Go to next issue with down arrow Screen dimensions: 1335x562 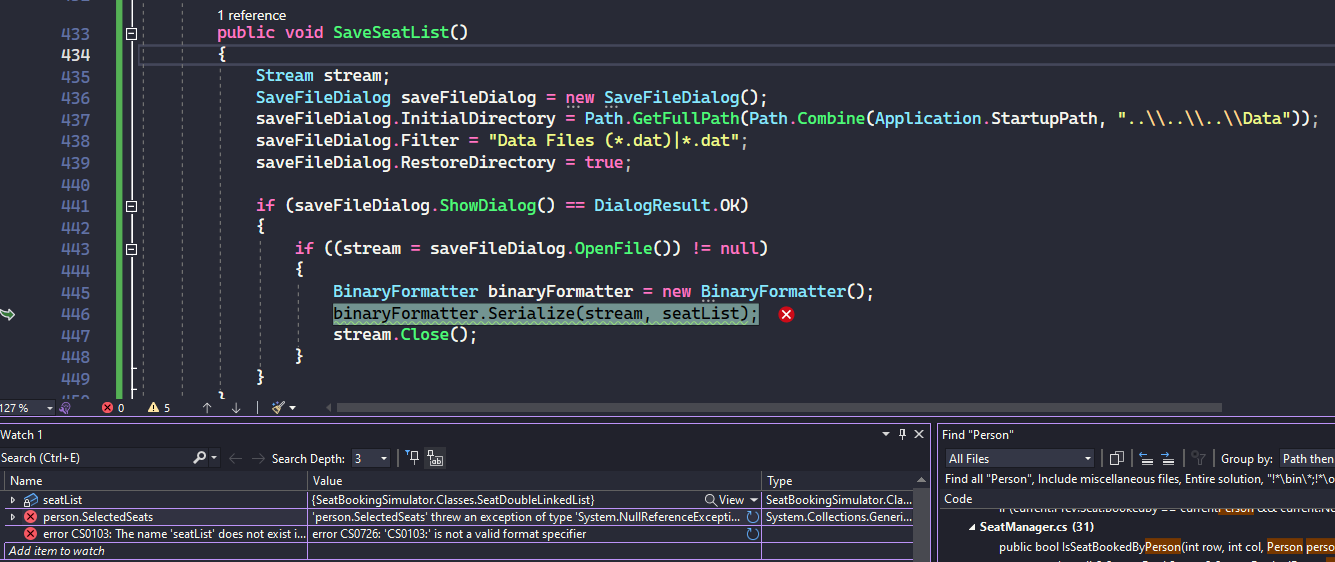(236, 408)
